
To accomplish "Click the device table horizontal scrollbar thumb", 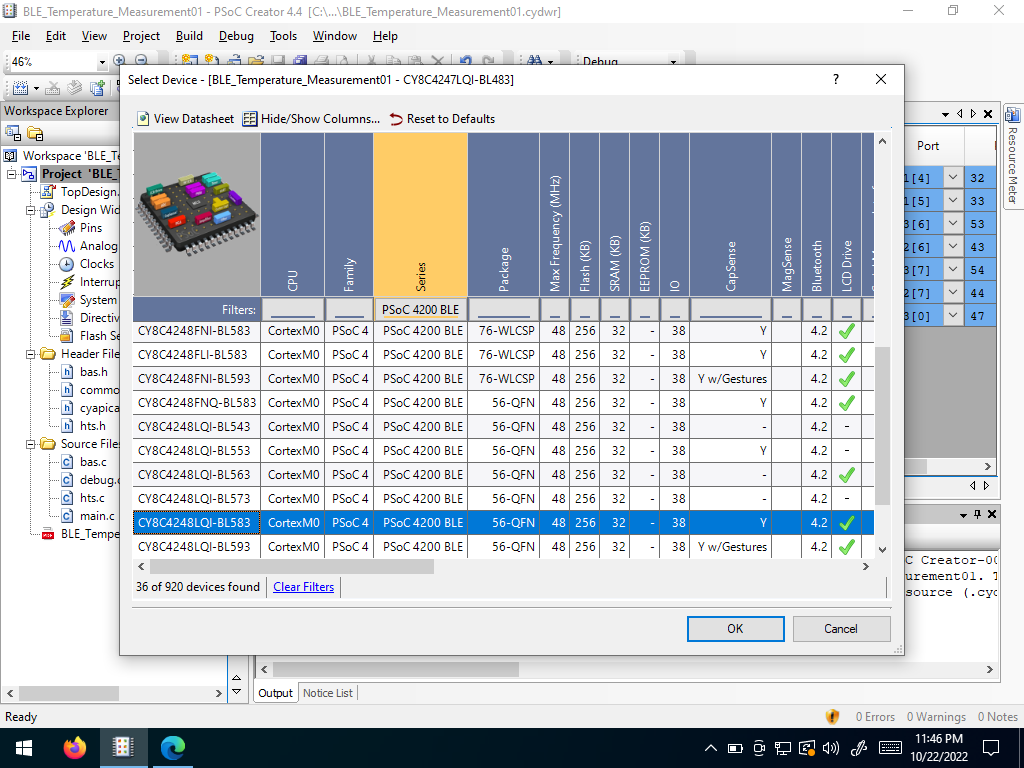I will [x=292, y=566].
